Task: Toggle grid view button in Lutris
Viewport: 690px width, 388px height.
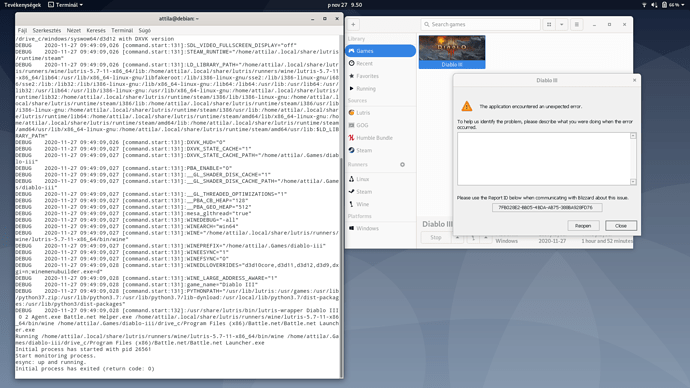Action: tap(549, 25)
